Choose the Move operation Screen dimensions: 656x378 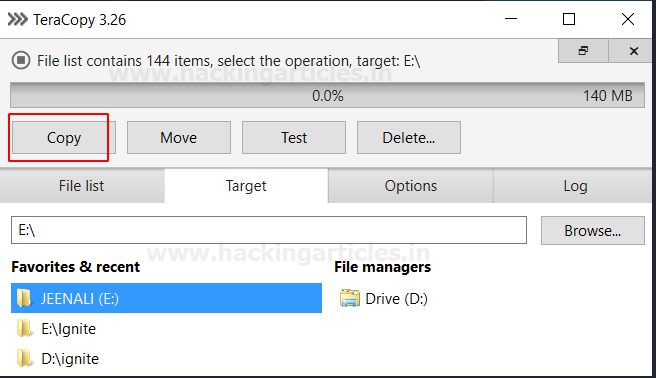tap(179, 138)
